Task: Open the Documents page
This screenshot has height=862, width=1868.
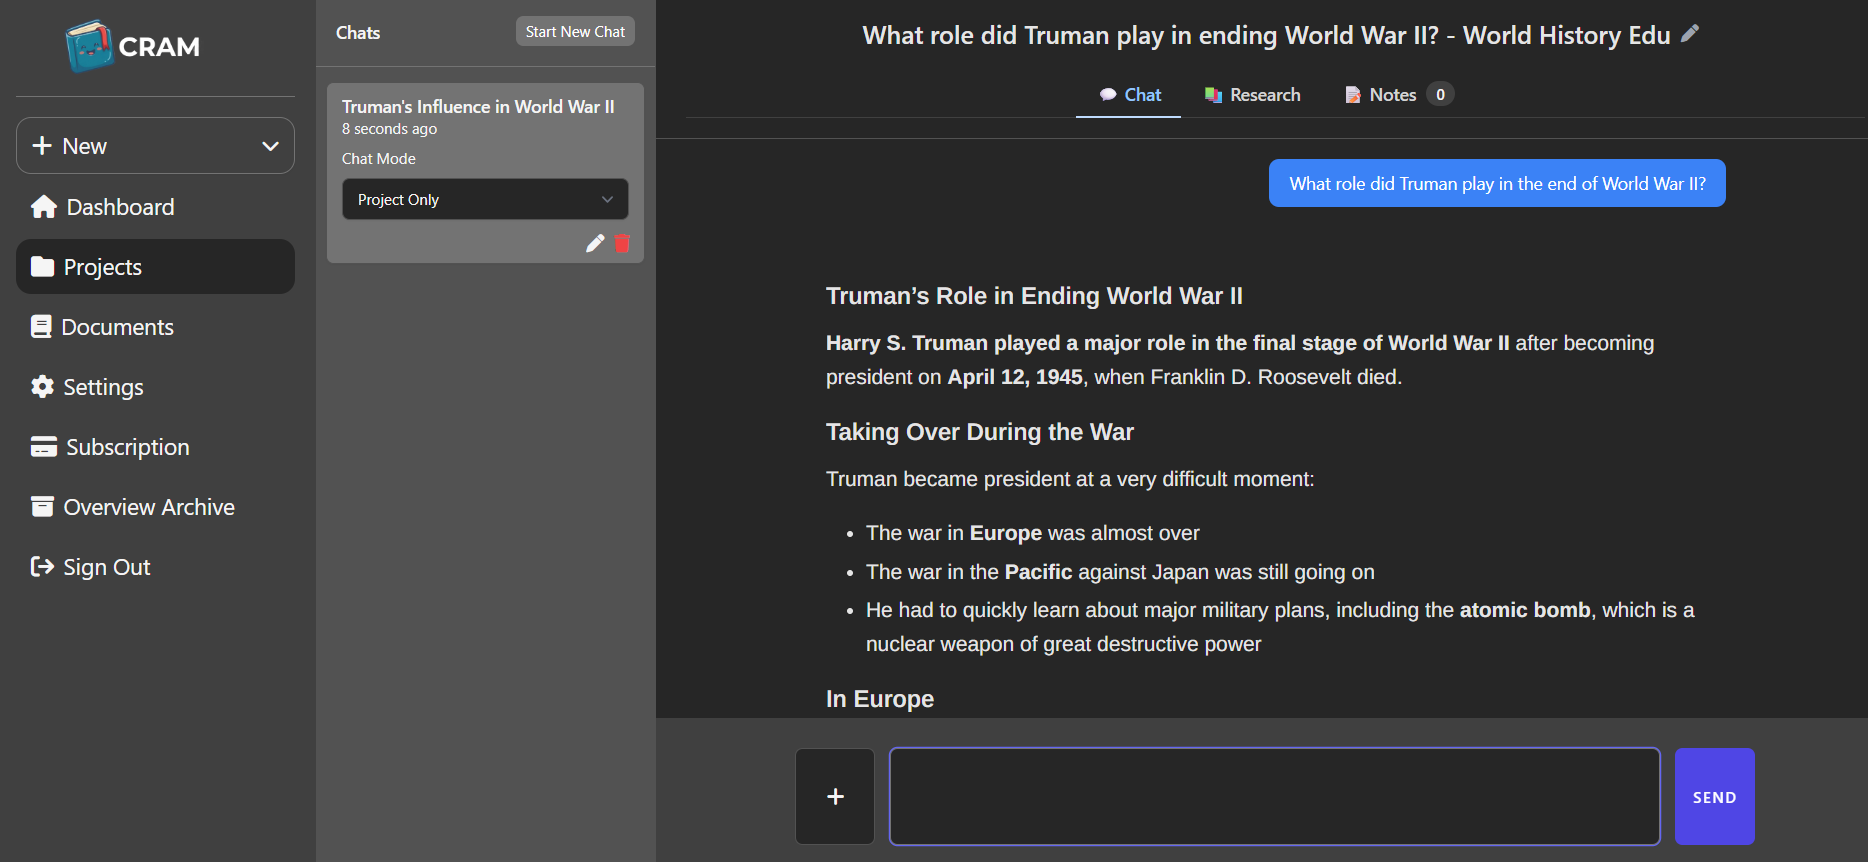Action: [x=155, y=327]
